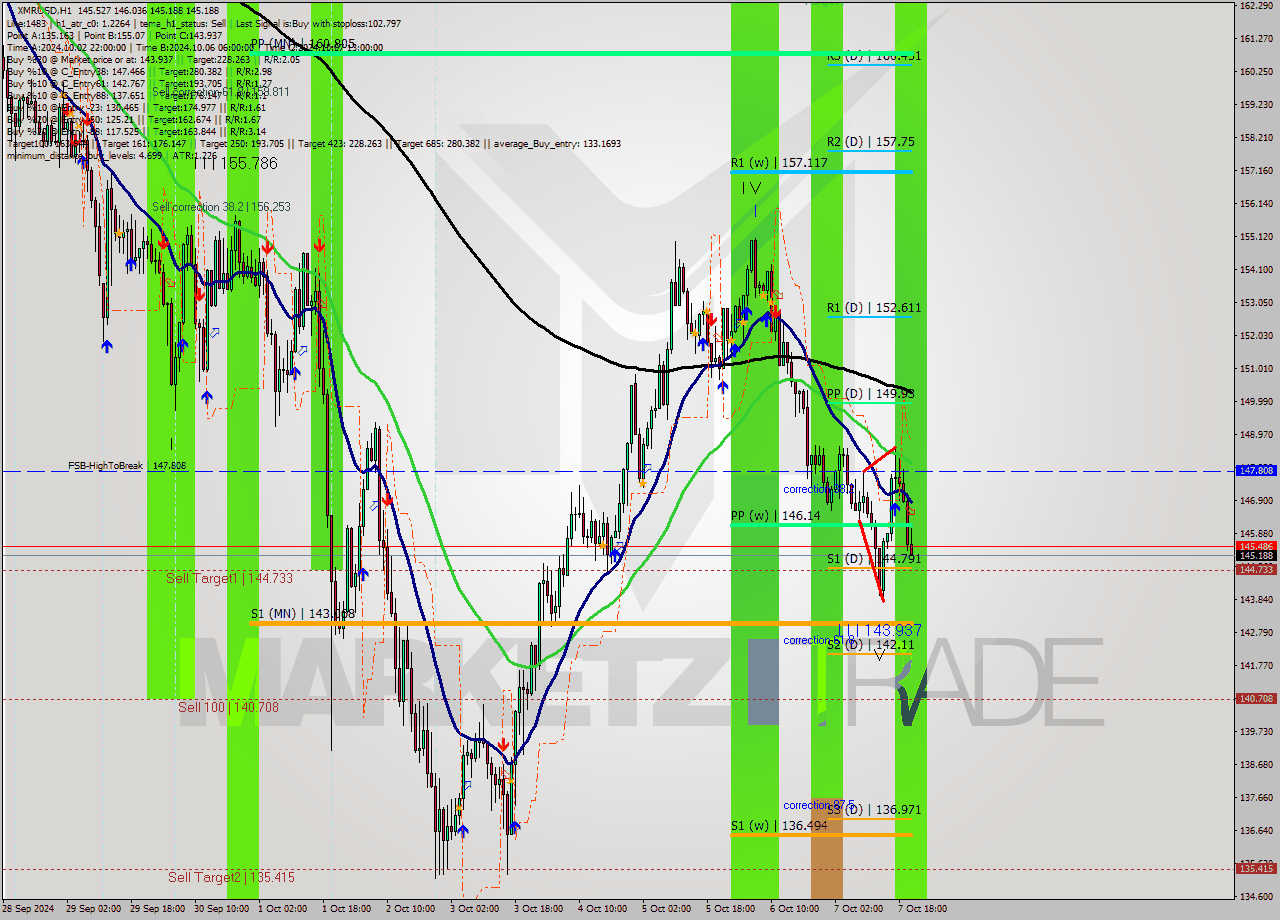Viewport: 1280px width, 920px height.
Task: Select the 'Sell 100 | 140.708' label
Action: coord(228,707)
